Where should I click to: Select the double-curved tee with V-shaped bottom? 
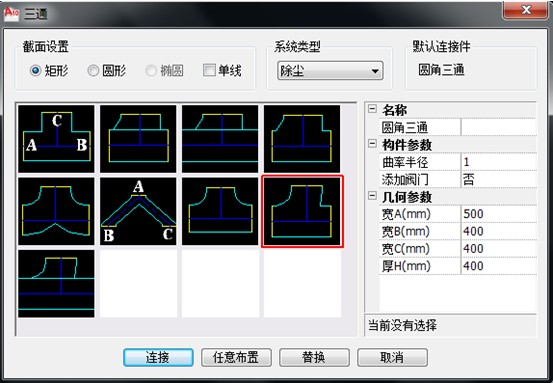point(56,211)
